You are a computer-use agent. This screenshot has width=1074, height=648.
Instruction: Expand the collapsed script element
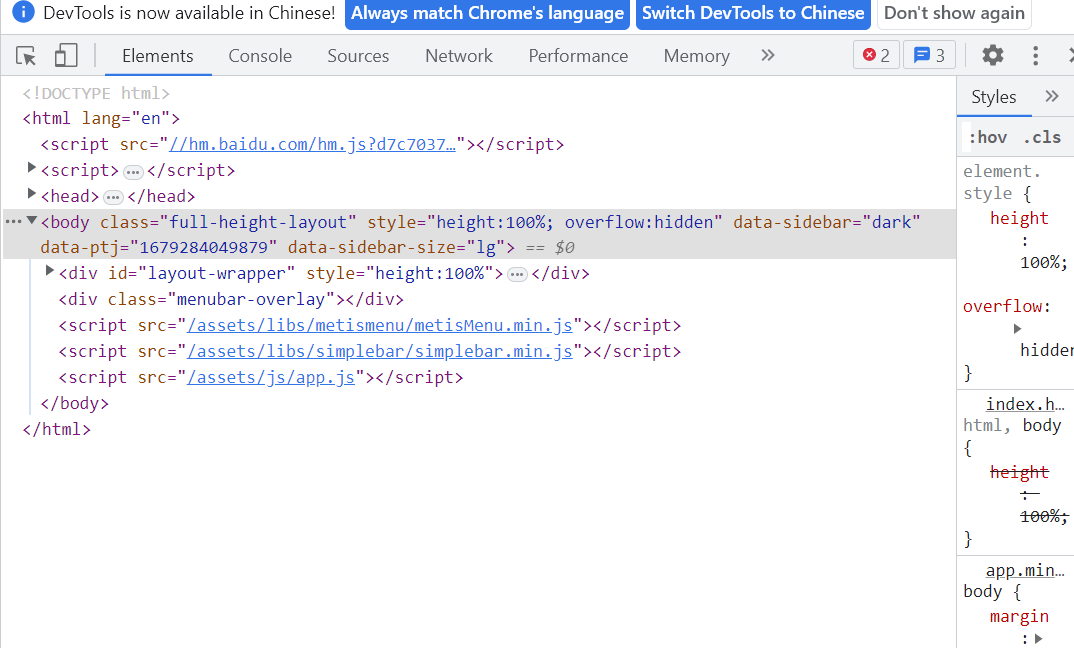pyautogui.click(x=31, y=167)
